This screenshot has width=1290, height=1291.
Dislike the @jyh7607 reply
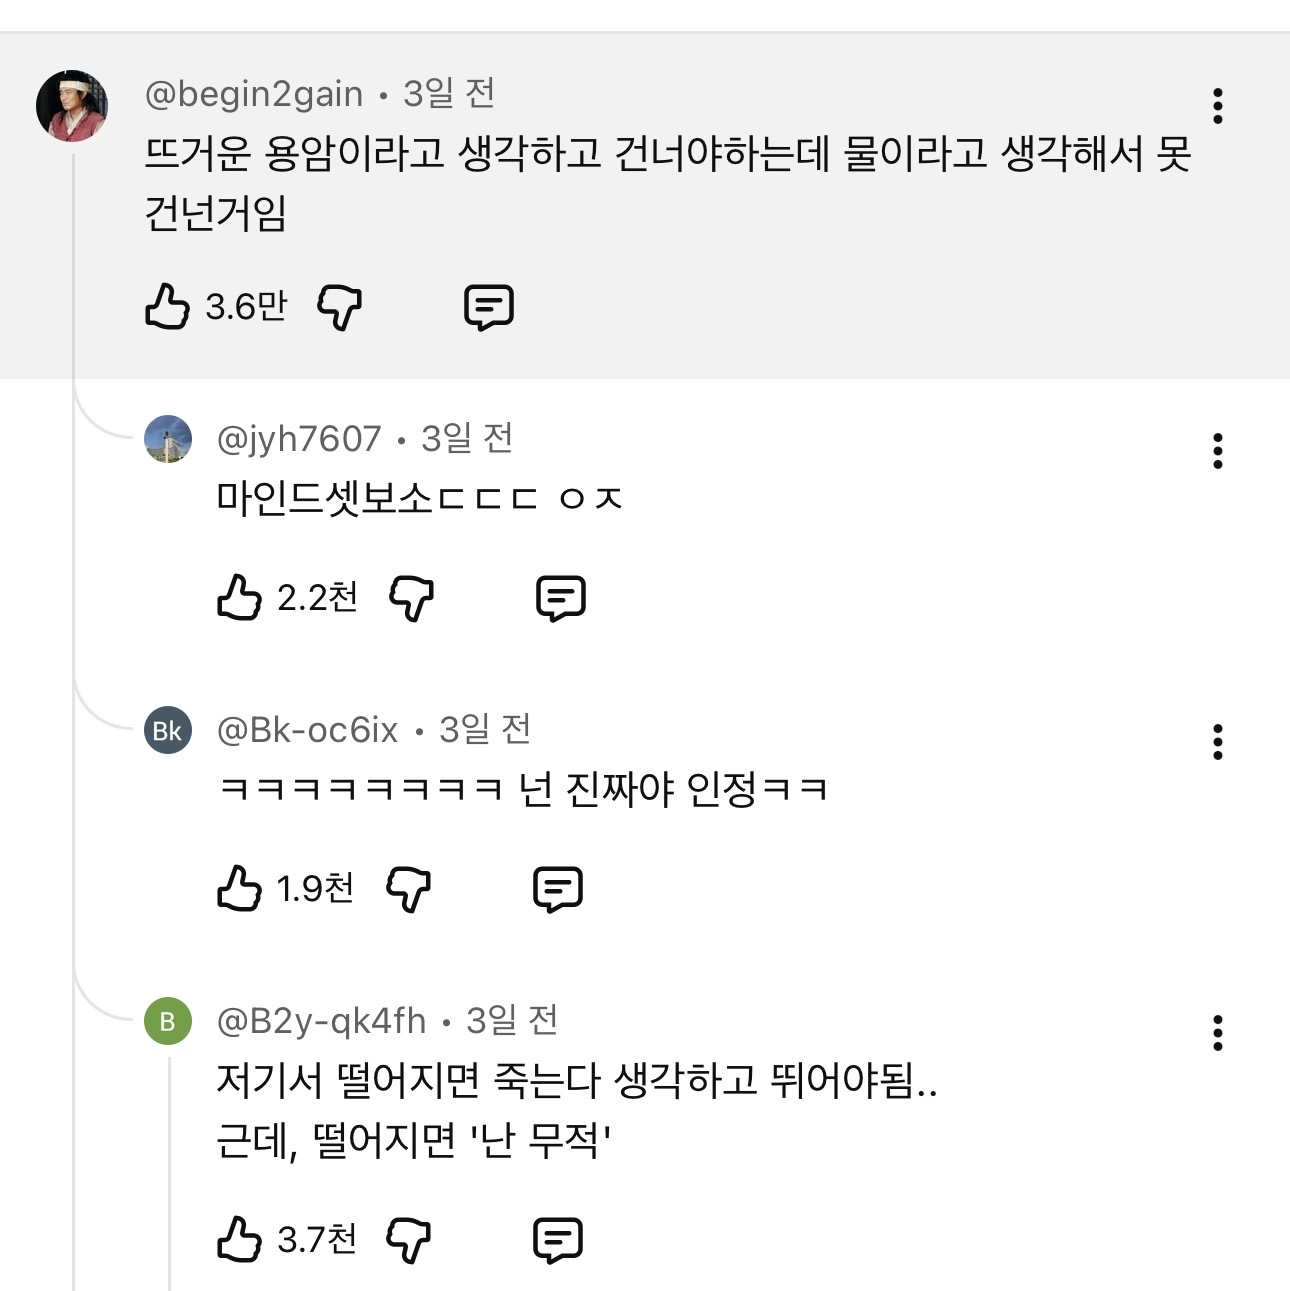(411, 598)
